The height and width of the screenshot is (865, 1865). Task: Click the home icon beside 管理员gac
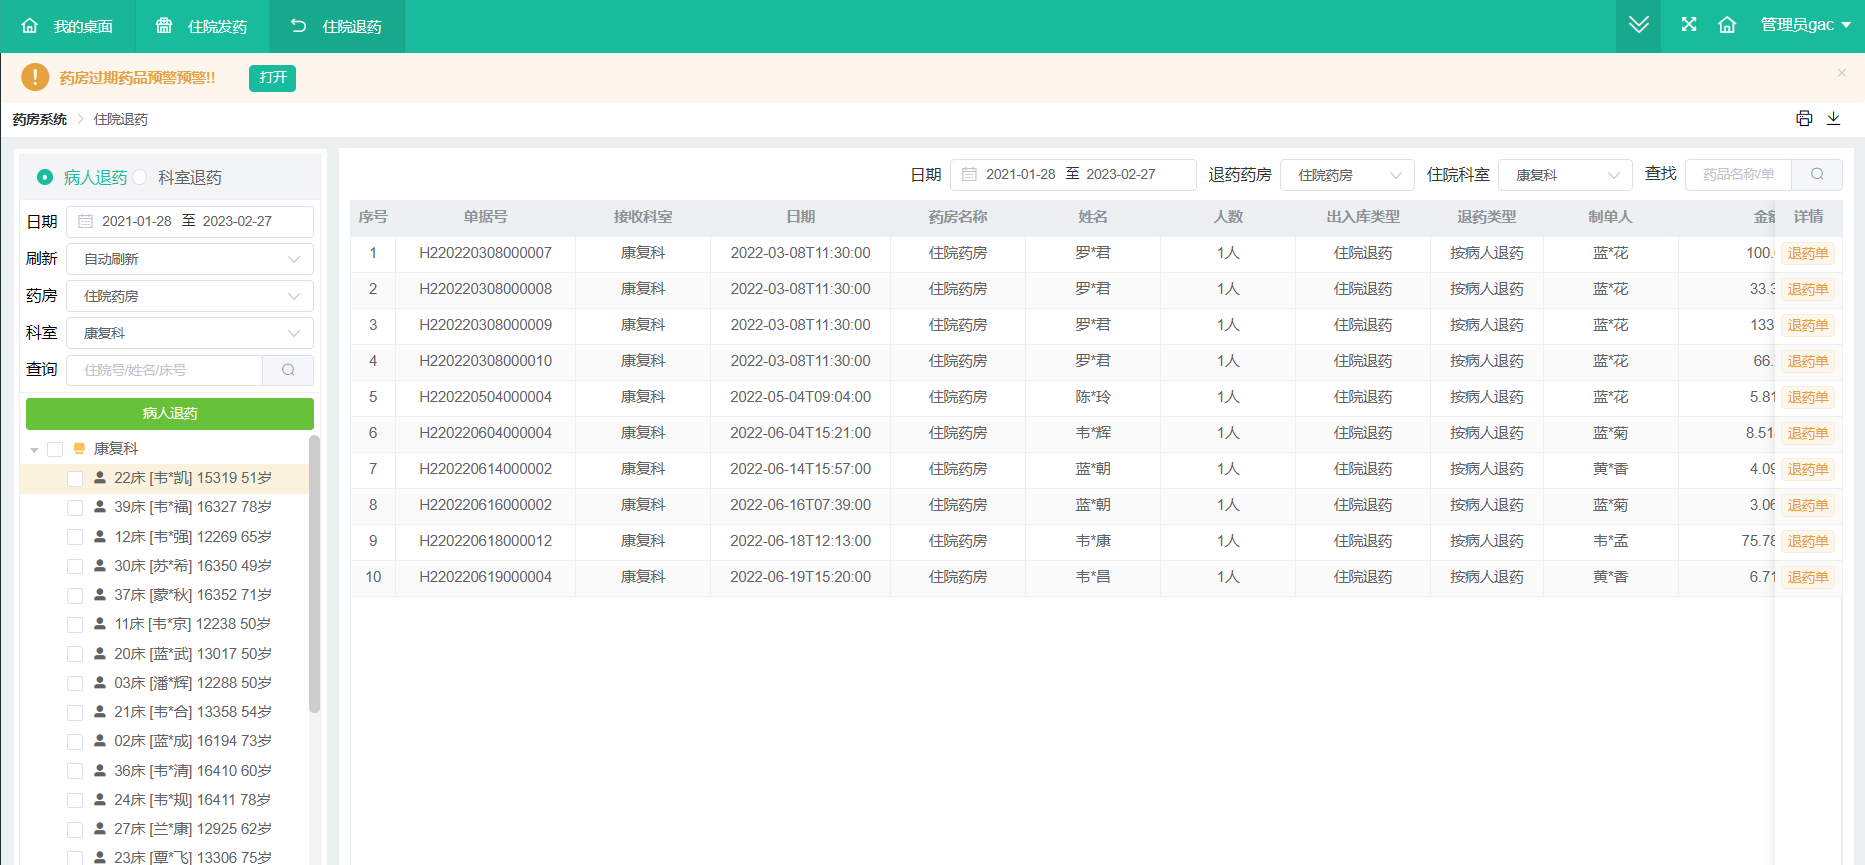pyautogui.click(x=1727, y=25)
